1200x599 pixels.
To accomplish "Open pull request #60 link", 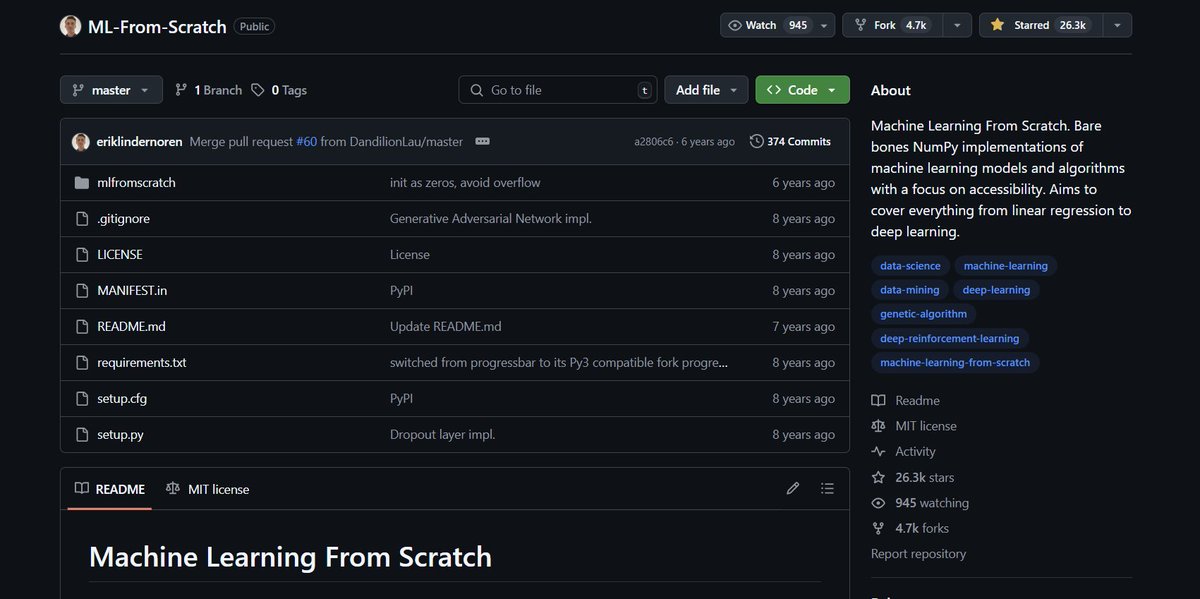I will tap(306, 141).
